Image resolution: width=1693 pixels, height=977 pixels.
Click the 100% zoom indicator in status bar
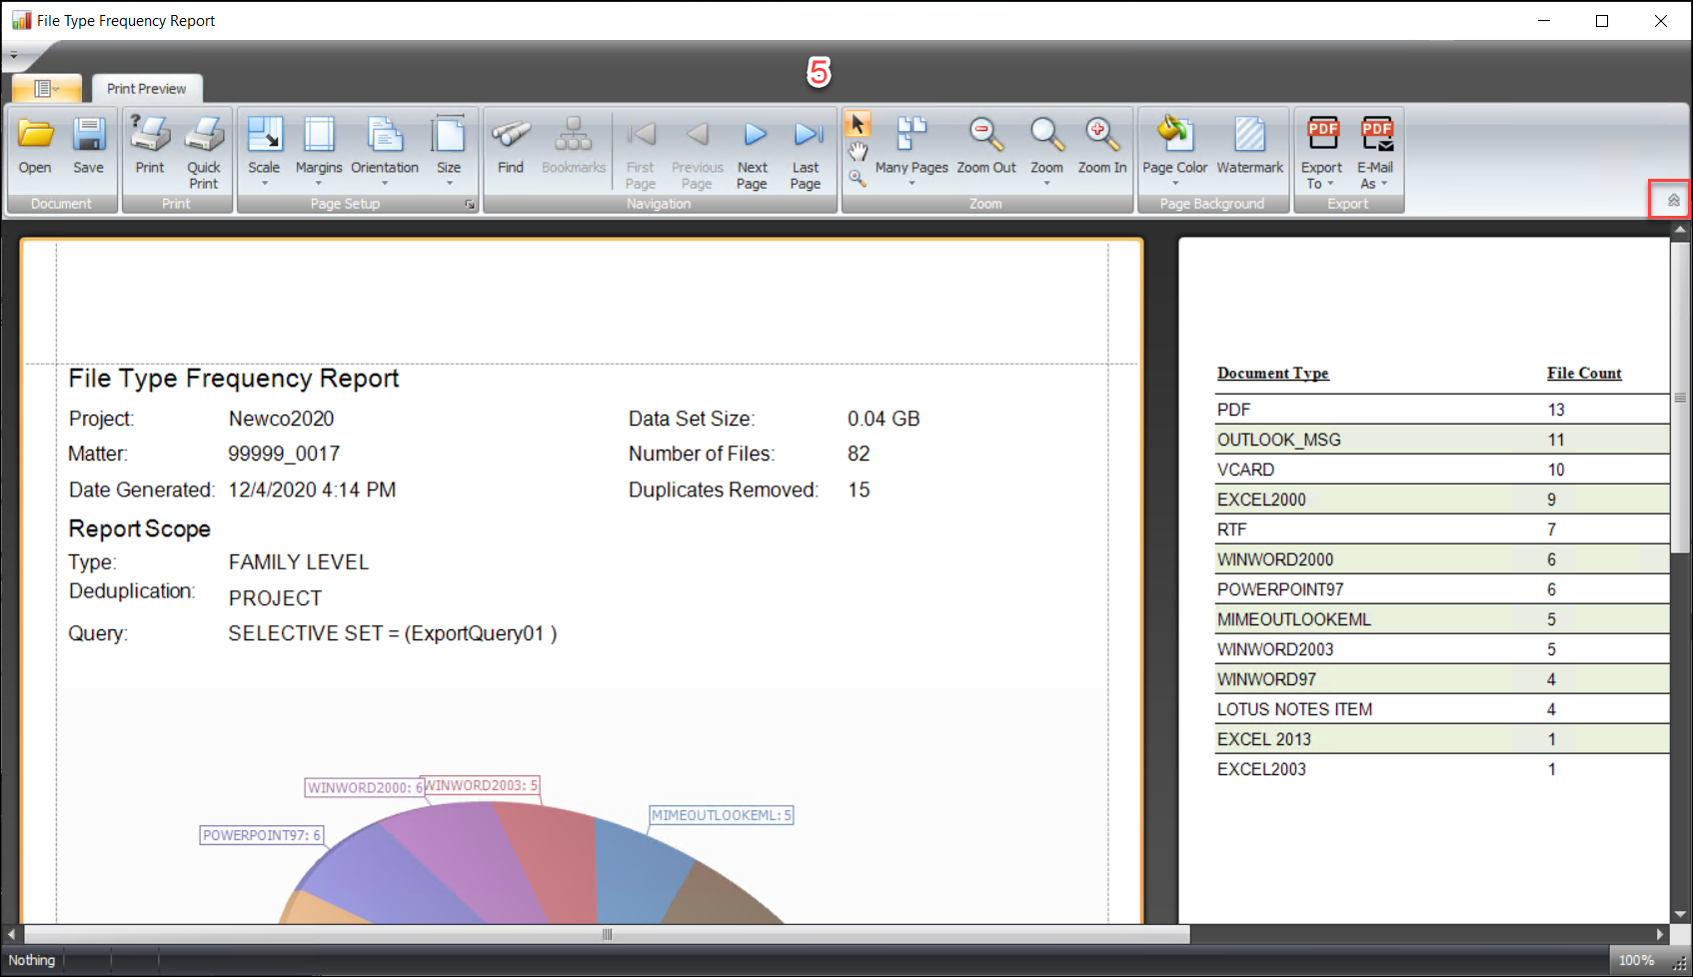[x=1636, y=960]
